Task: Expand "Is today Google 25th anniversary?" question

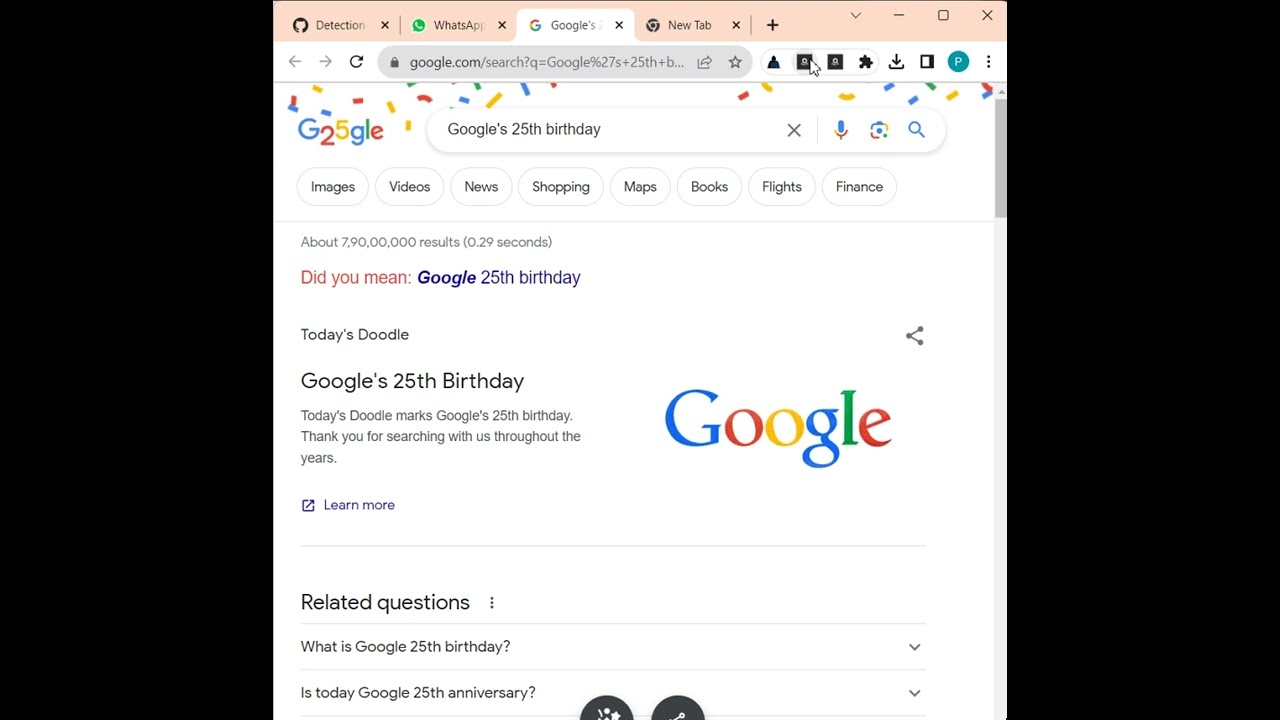Action: click(913, 693)
